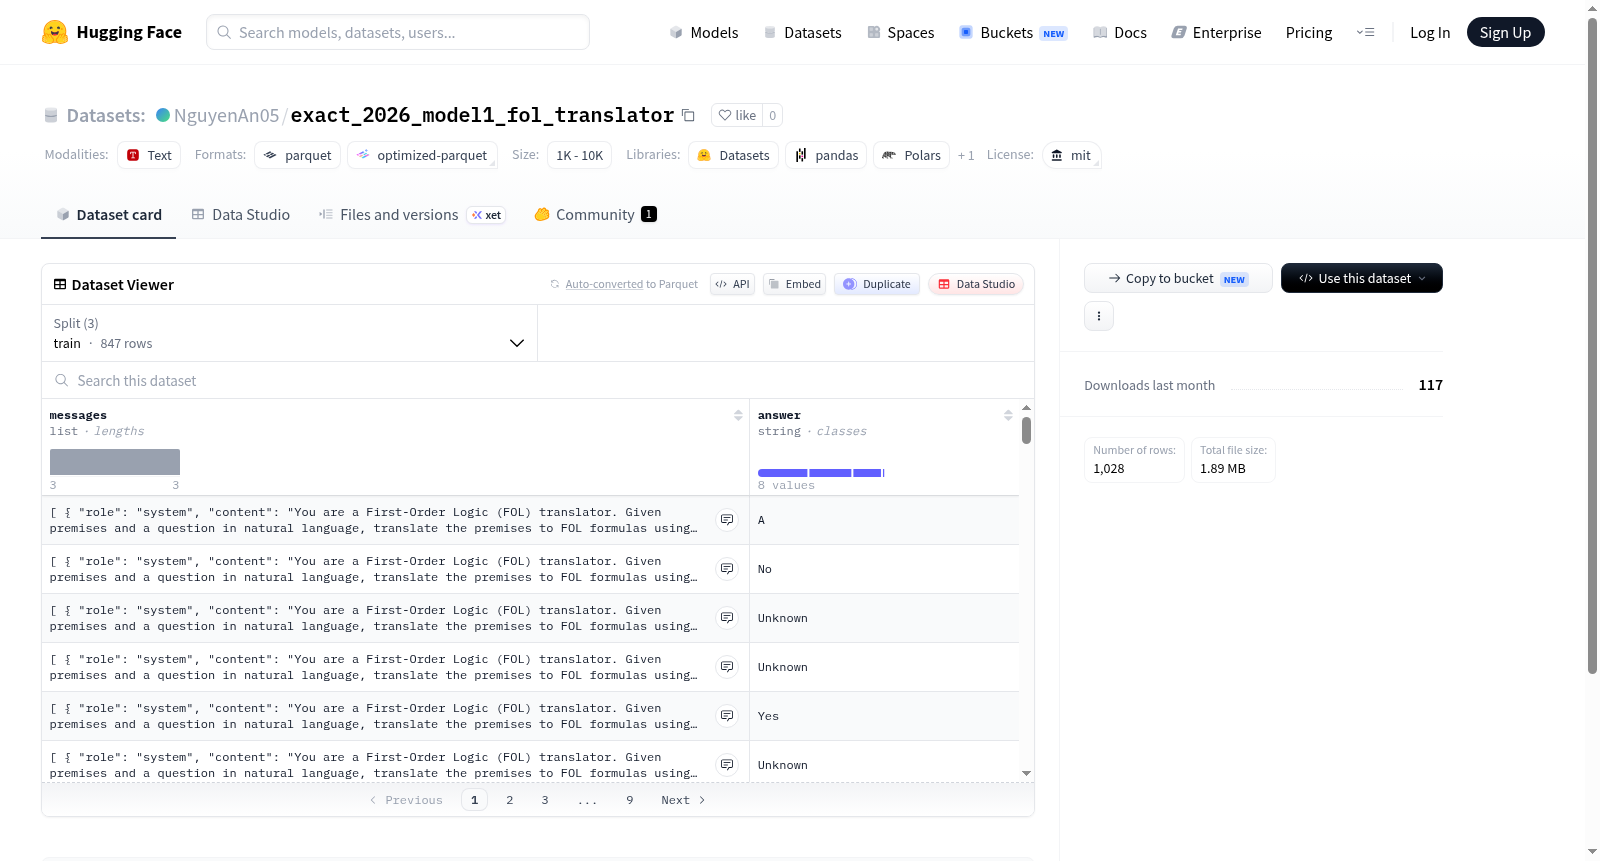This screenshot has height=861, width=1600.
Task: Click Copy to bucket
Action: pos(1178,278)
